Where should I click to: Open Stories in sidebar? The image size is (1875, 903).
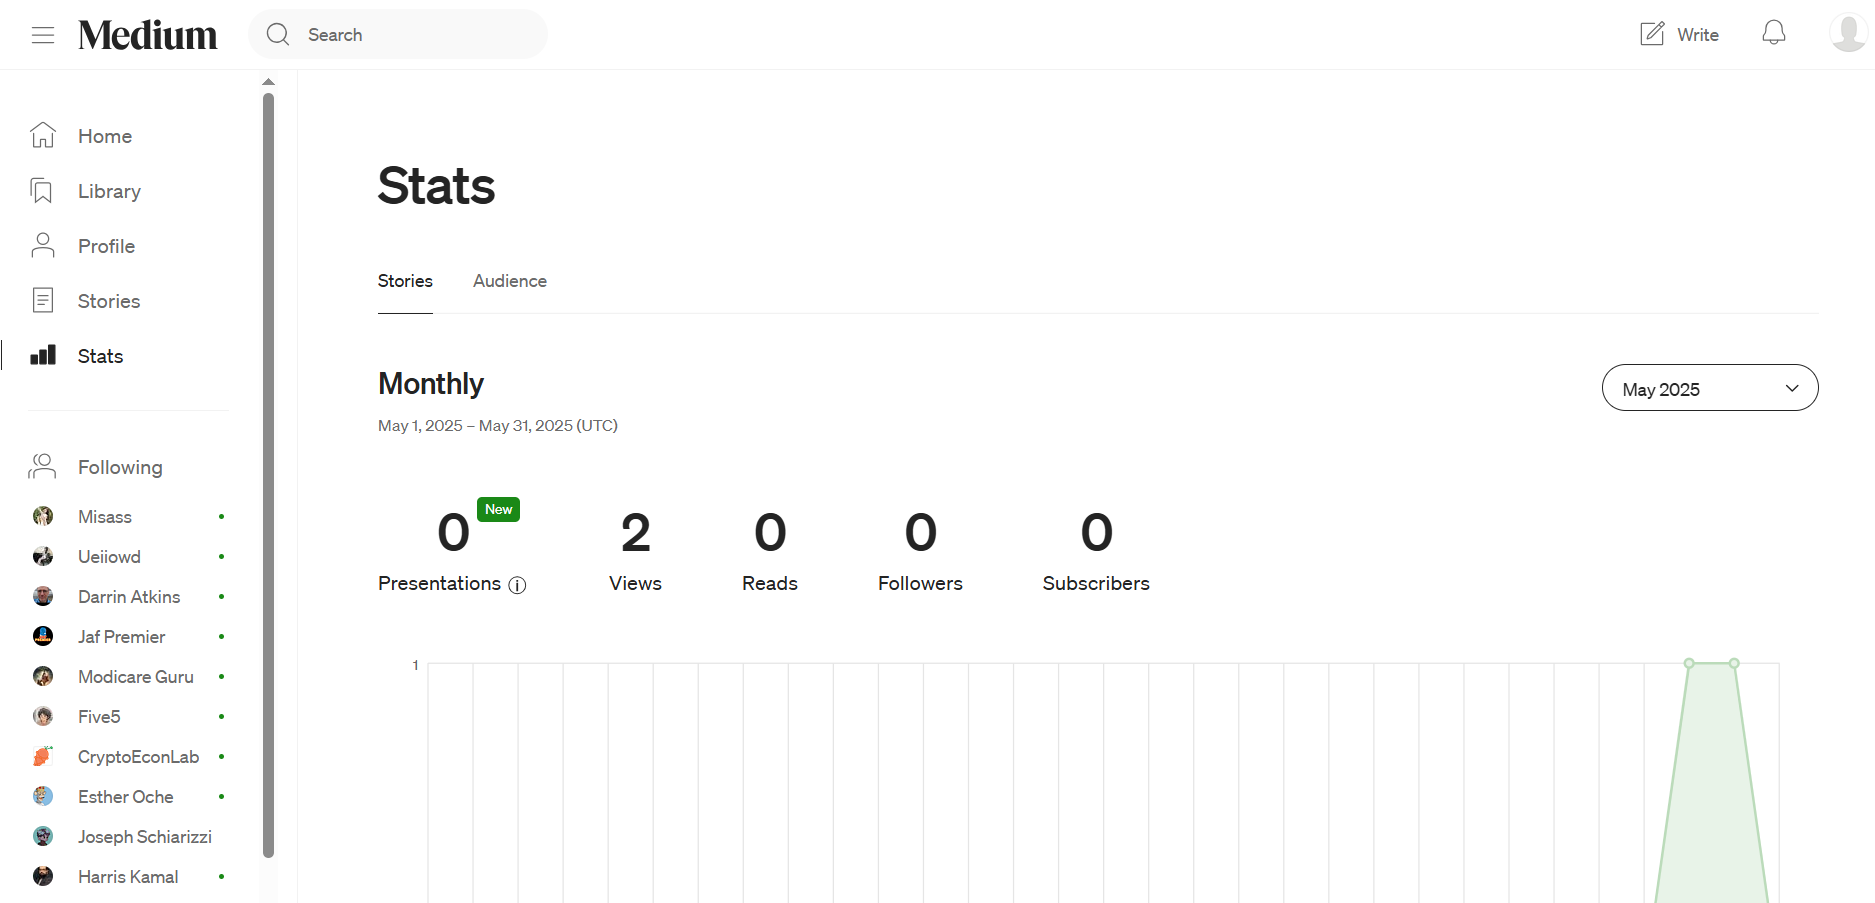pos(109,301)
